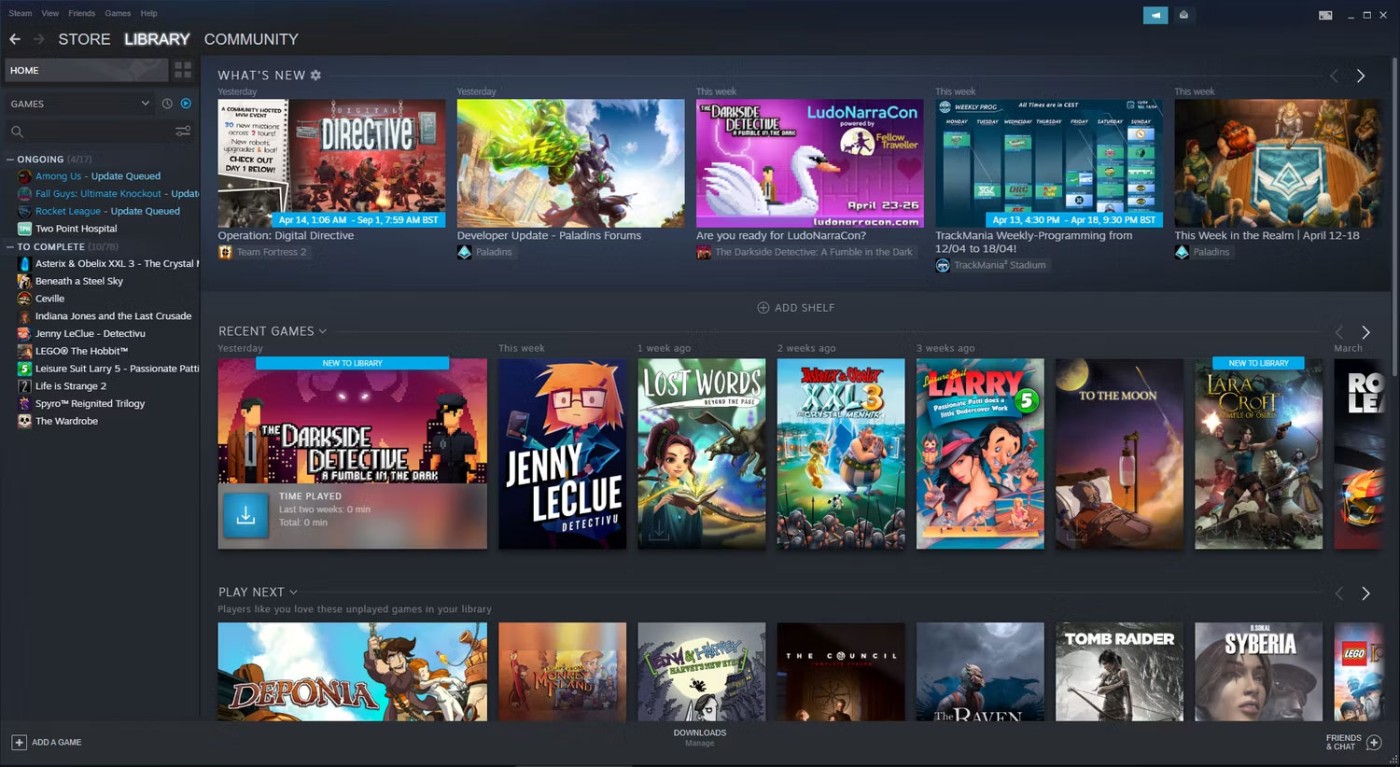The image size is (1400, 767).
Task: Toggle ready-to-play filter icon
Action: coord(185,104)
